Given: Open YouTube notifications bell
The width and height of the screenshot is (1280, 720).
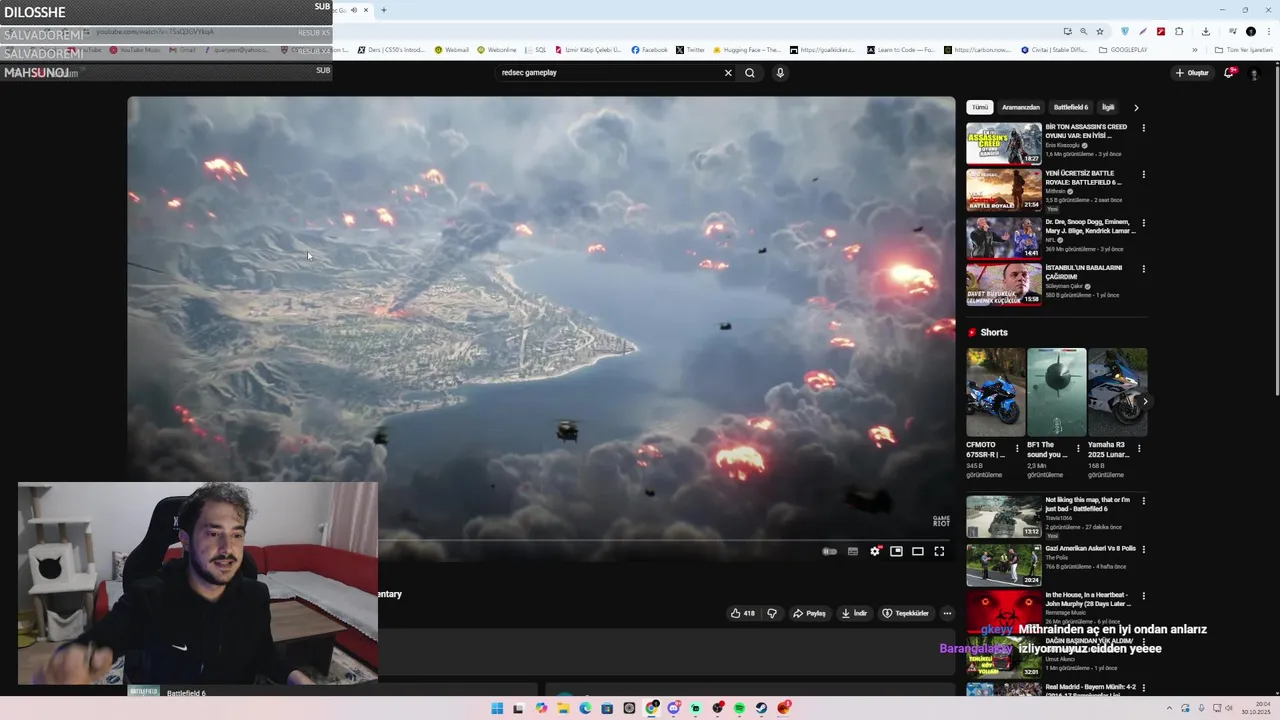Looking at the screenshot, I should [x=1229, y=72].
